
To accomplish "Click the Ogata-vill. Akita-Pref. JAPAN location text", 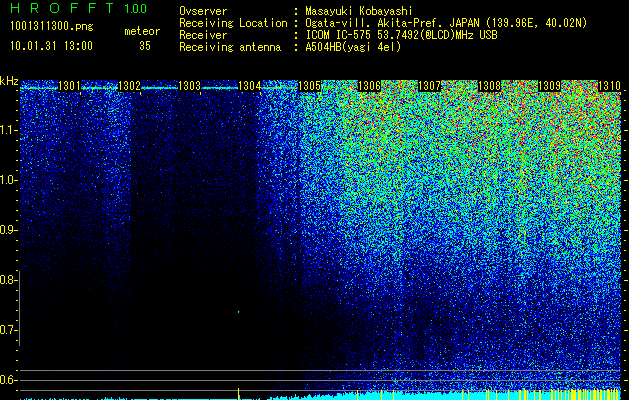I will (446, 23).
